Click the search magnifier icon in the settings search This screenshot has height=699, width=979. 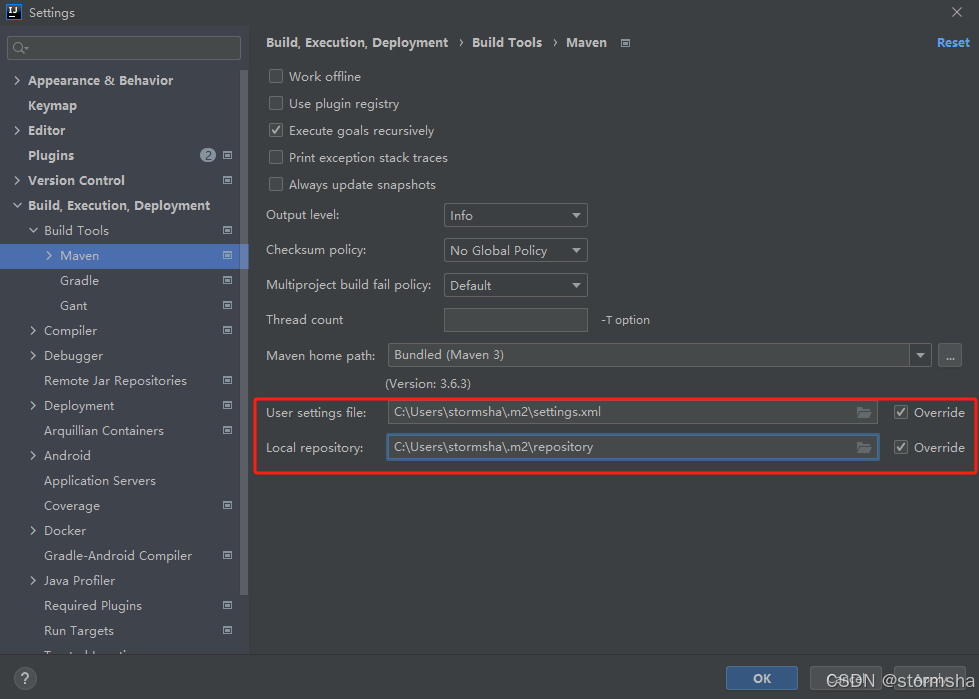pyautogui.click(x=20, y=48)
